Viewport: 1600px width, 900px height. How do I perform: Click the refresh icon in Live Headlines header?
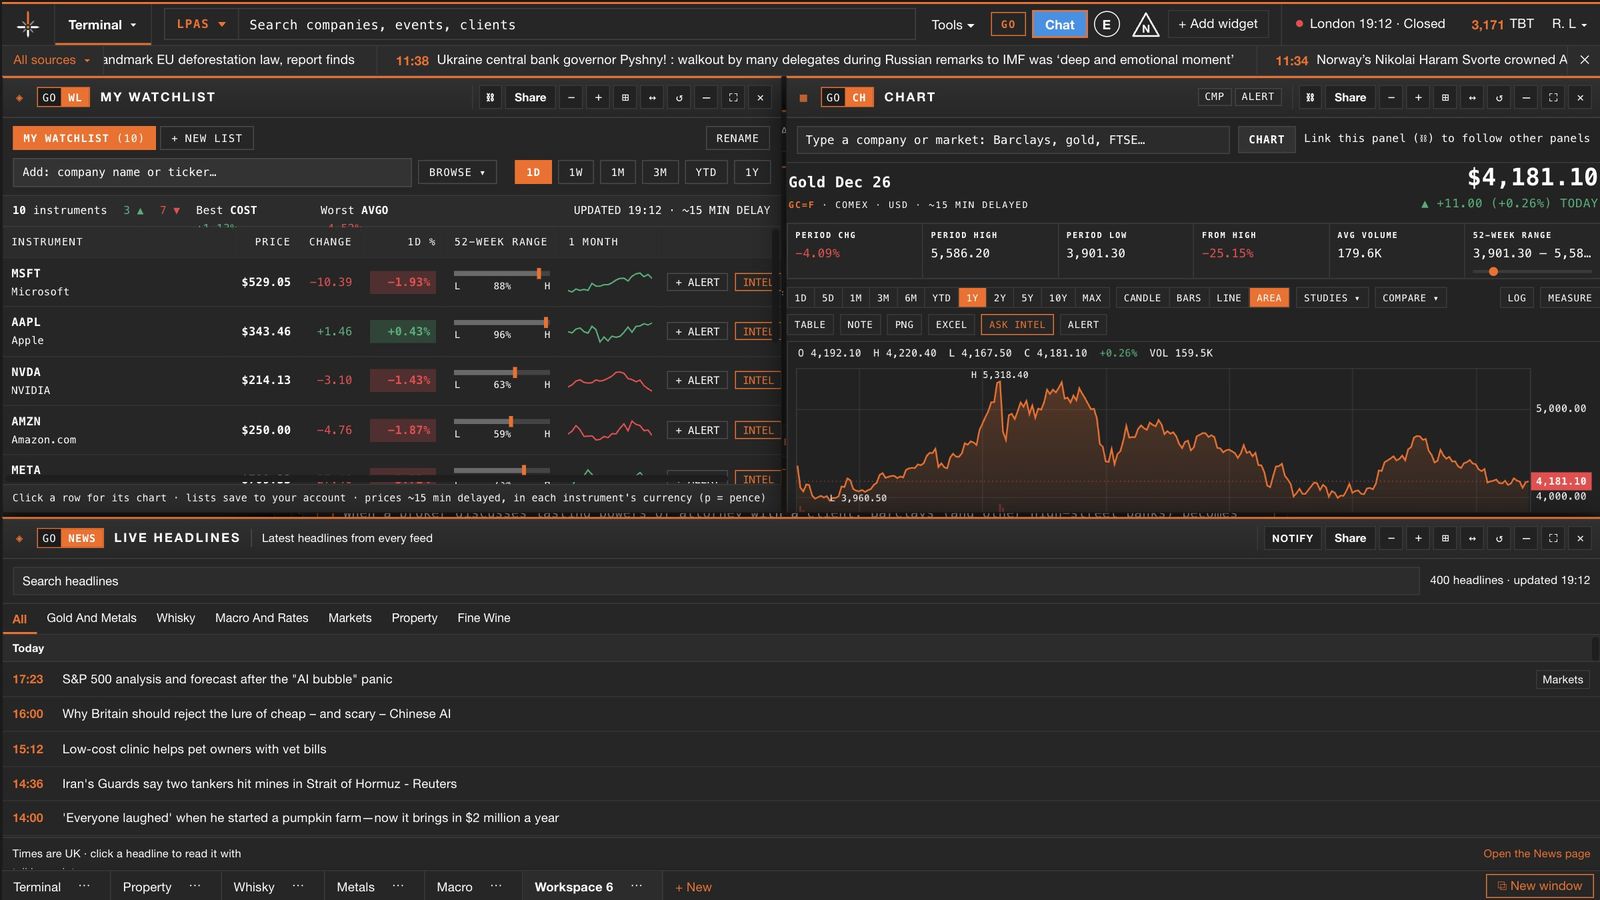1499,538
